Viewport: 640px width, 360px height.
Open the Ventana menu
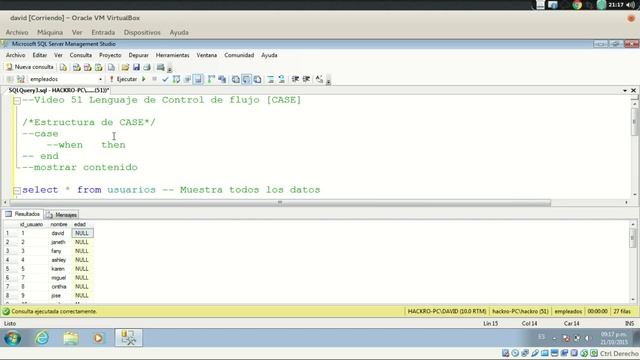tap(207, 55)
